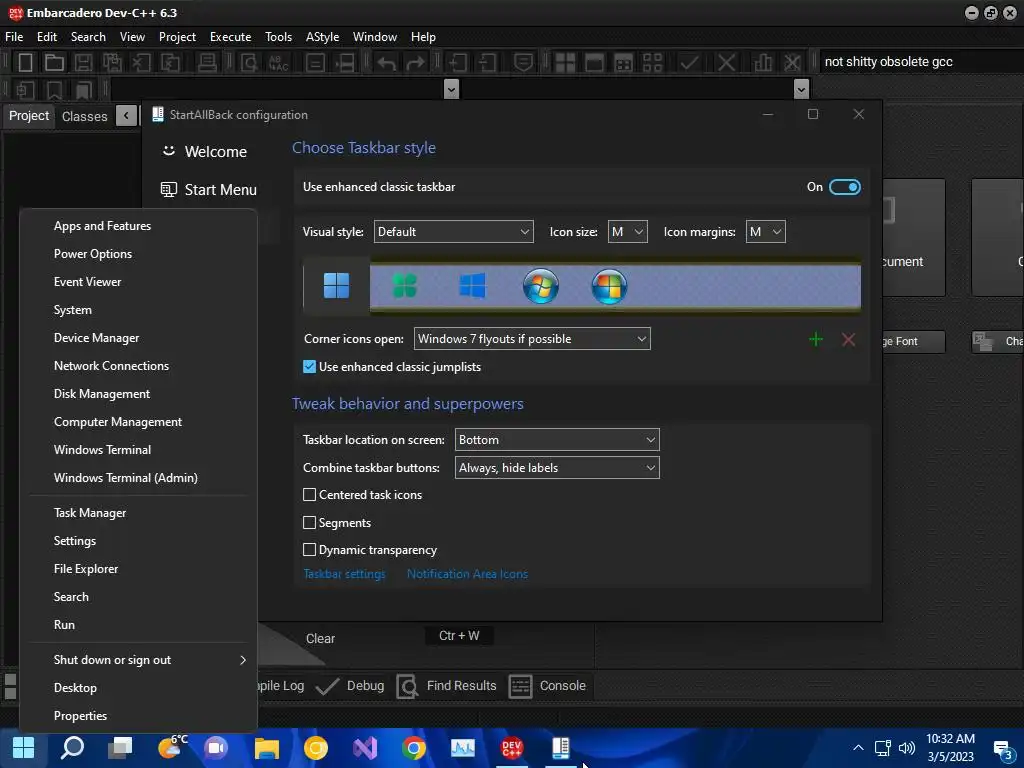
Task: Click the Undo arrow in Dev-C++ toolbar
Action: [x=386, y=62]
